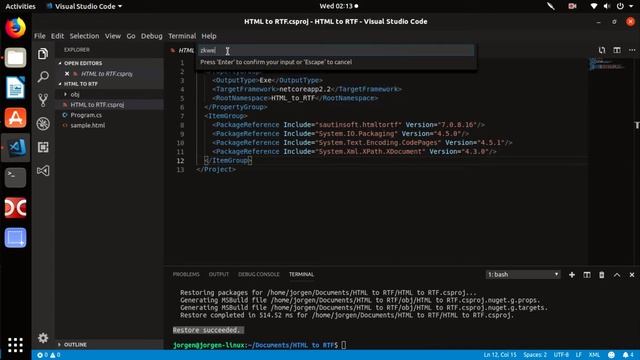Open Terminal app from the dock
Image resolution: width=640 pixels, height=360 pixels.
point(16,178)
